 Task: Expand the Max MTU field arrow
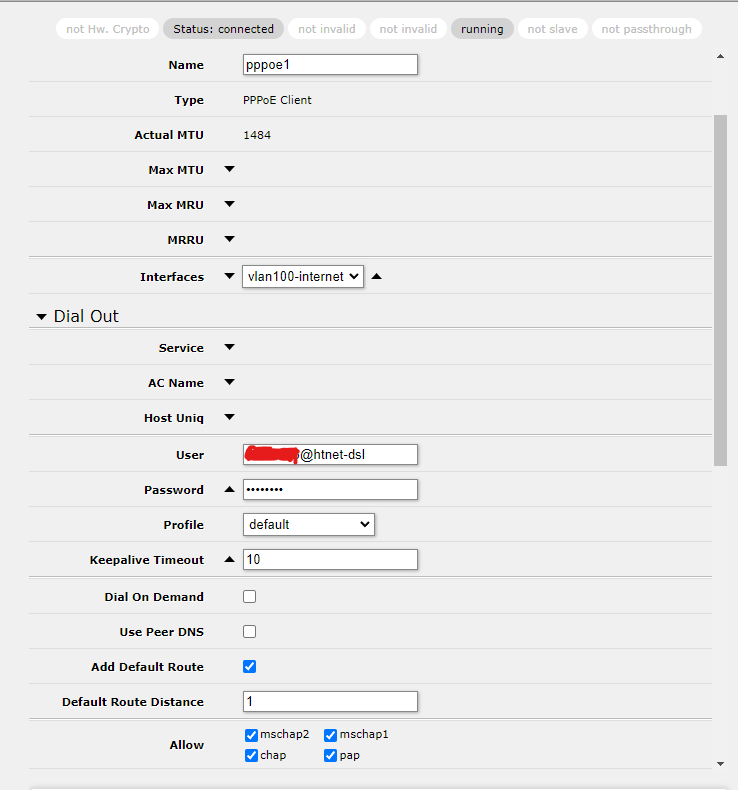(229, 170)
